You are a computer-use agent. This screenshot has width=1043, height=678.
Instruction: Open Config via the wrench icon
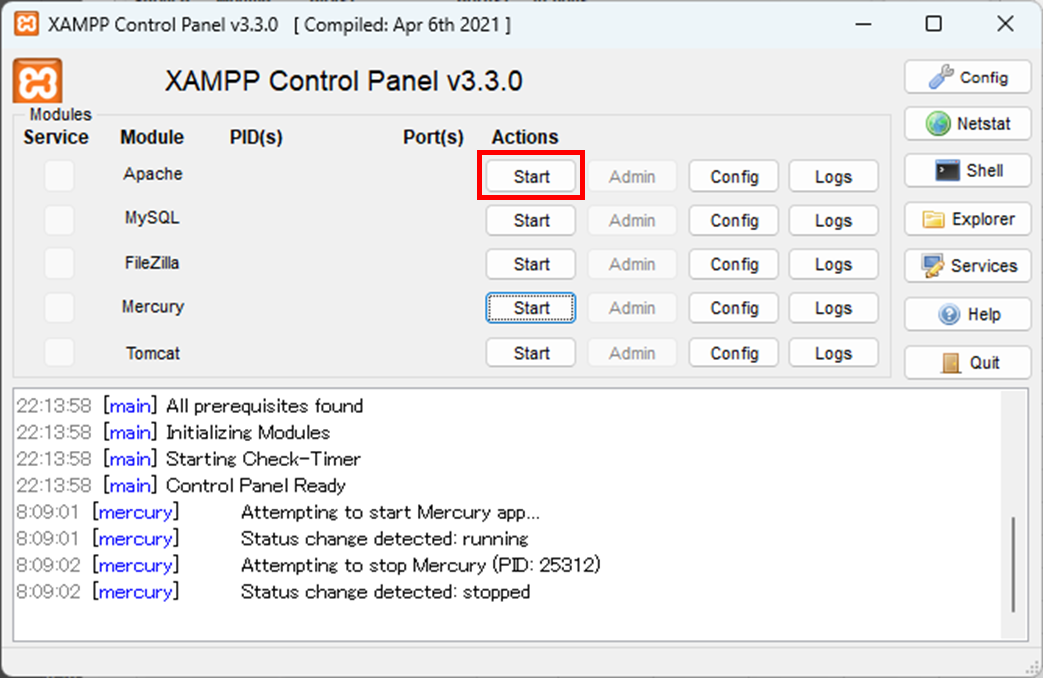966,77
